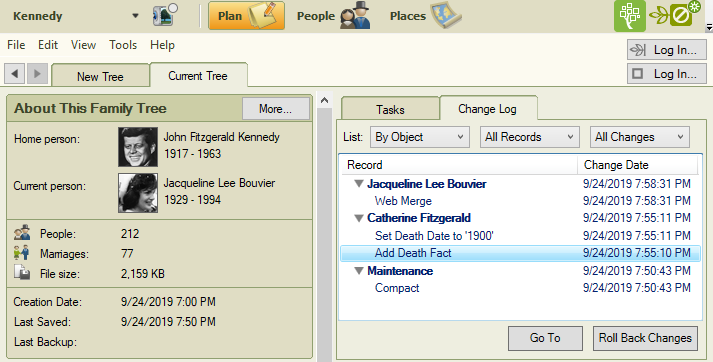Click Jacqueline Lee Bouvier's photo
713x362 pixels.
138,193
